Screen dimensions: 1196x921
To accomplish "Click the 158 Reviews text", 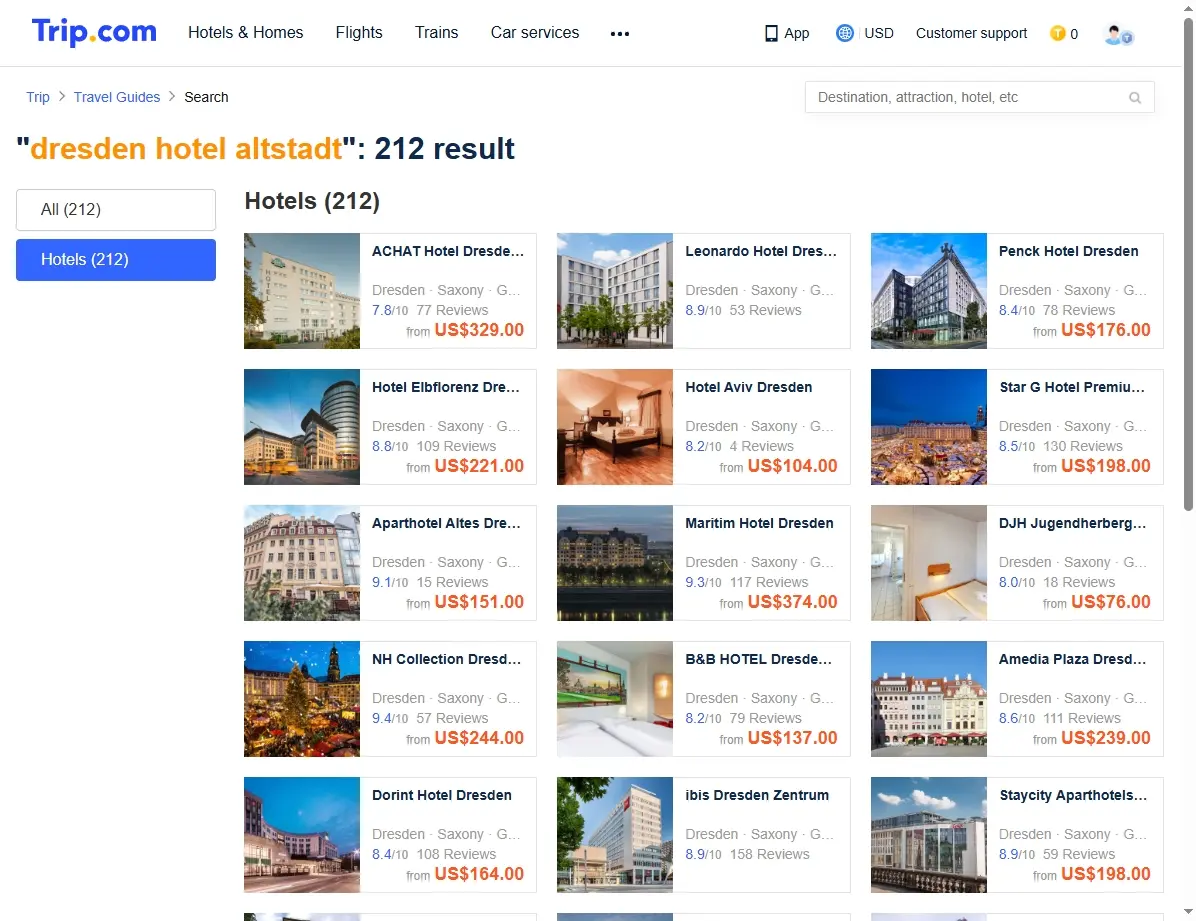I will coord(769,854).
